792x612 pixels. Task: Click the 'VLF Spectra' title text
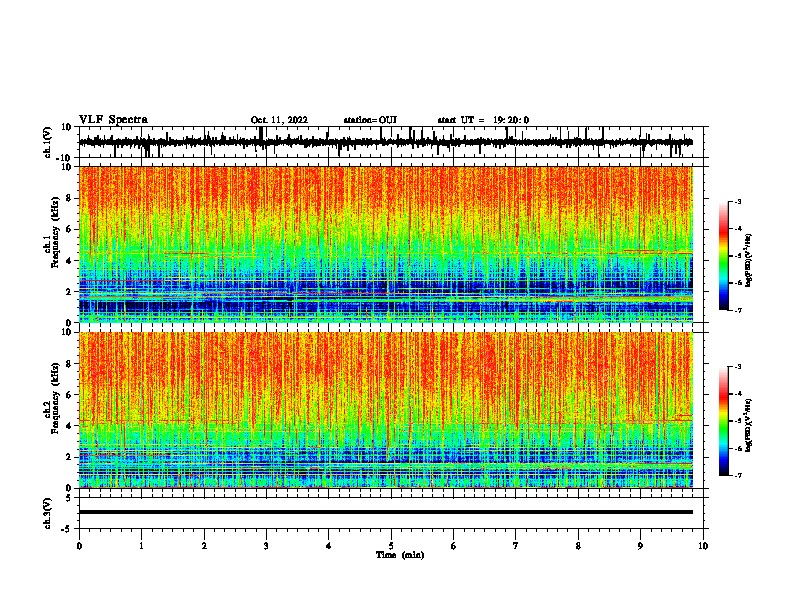(113, 120)
